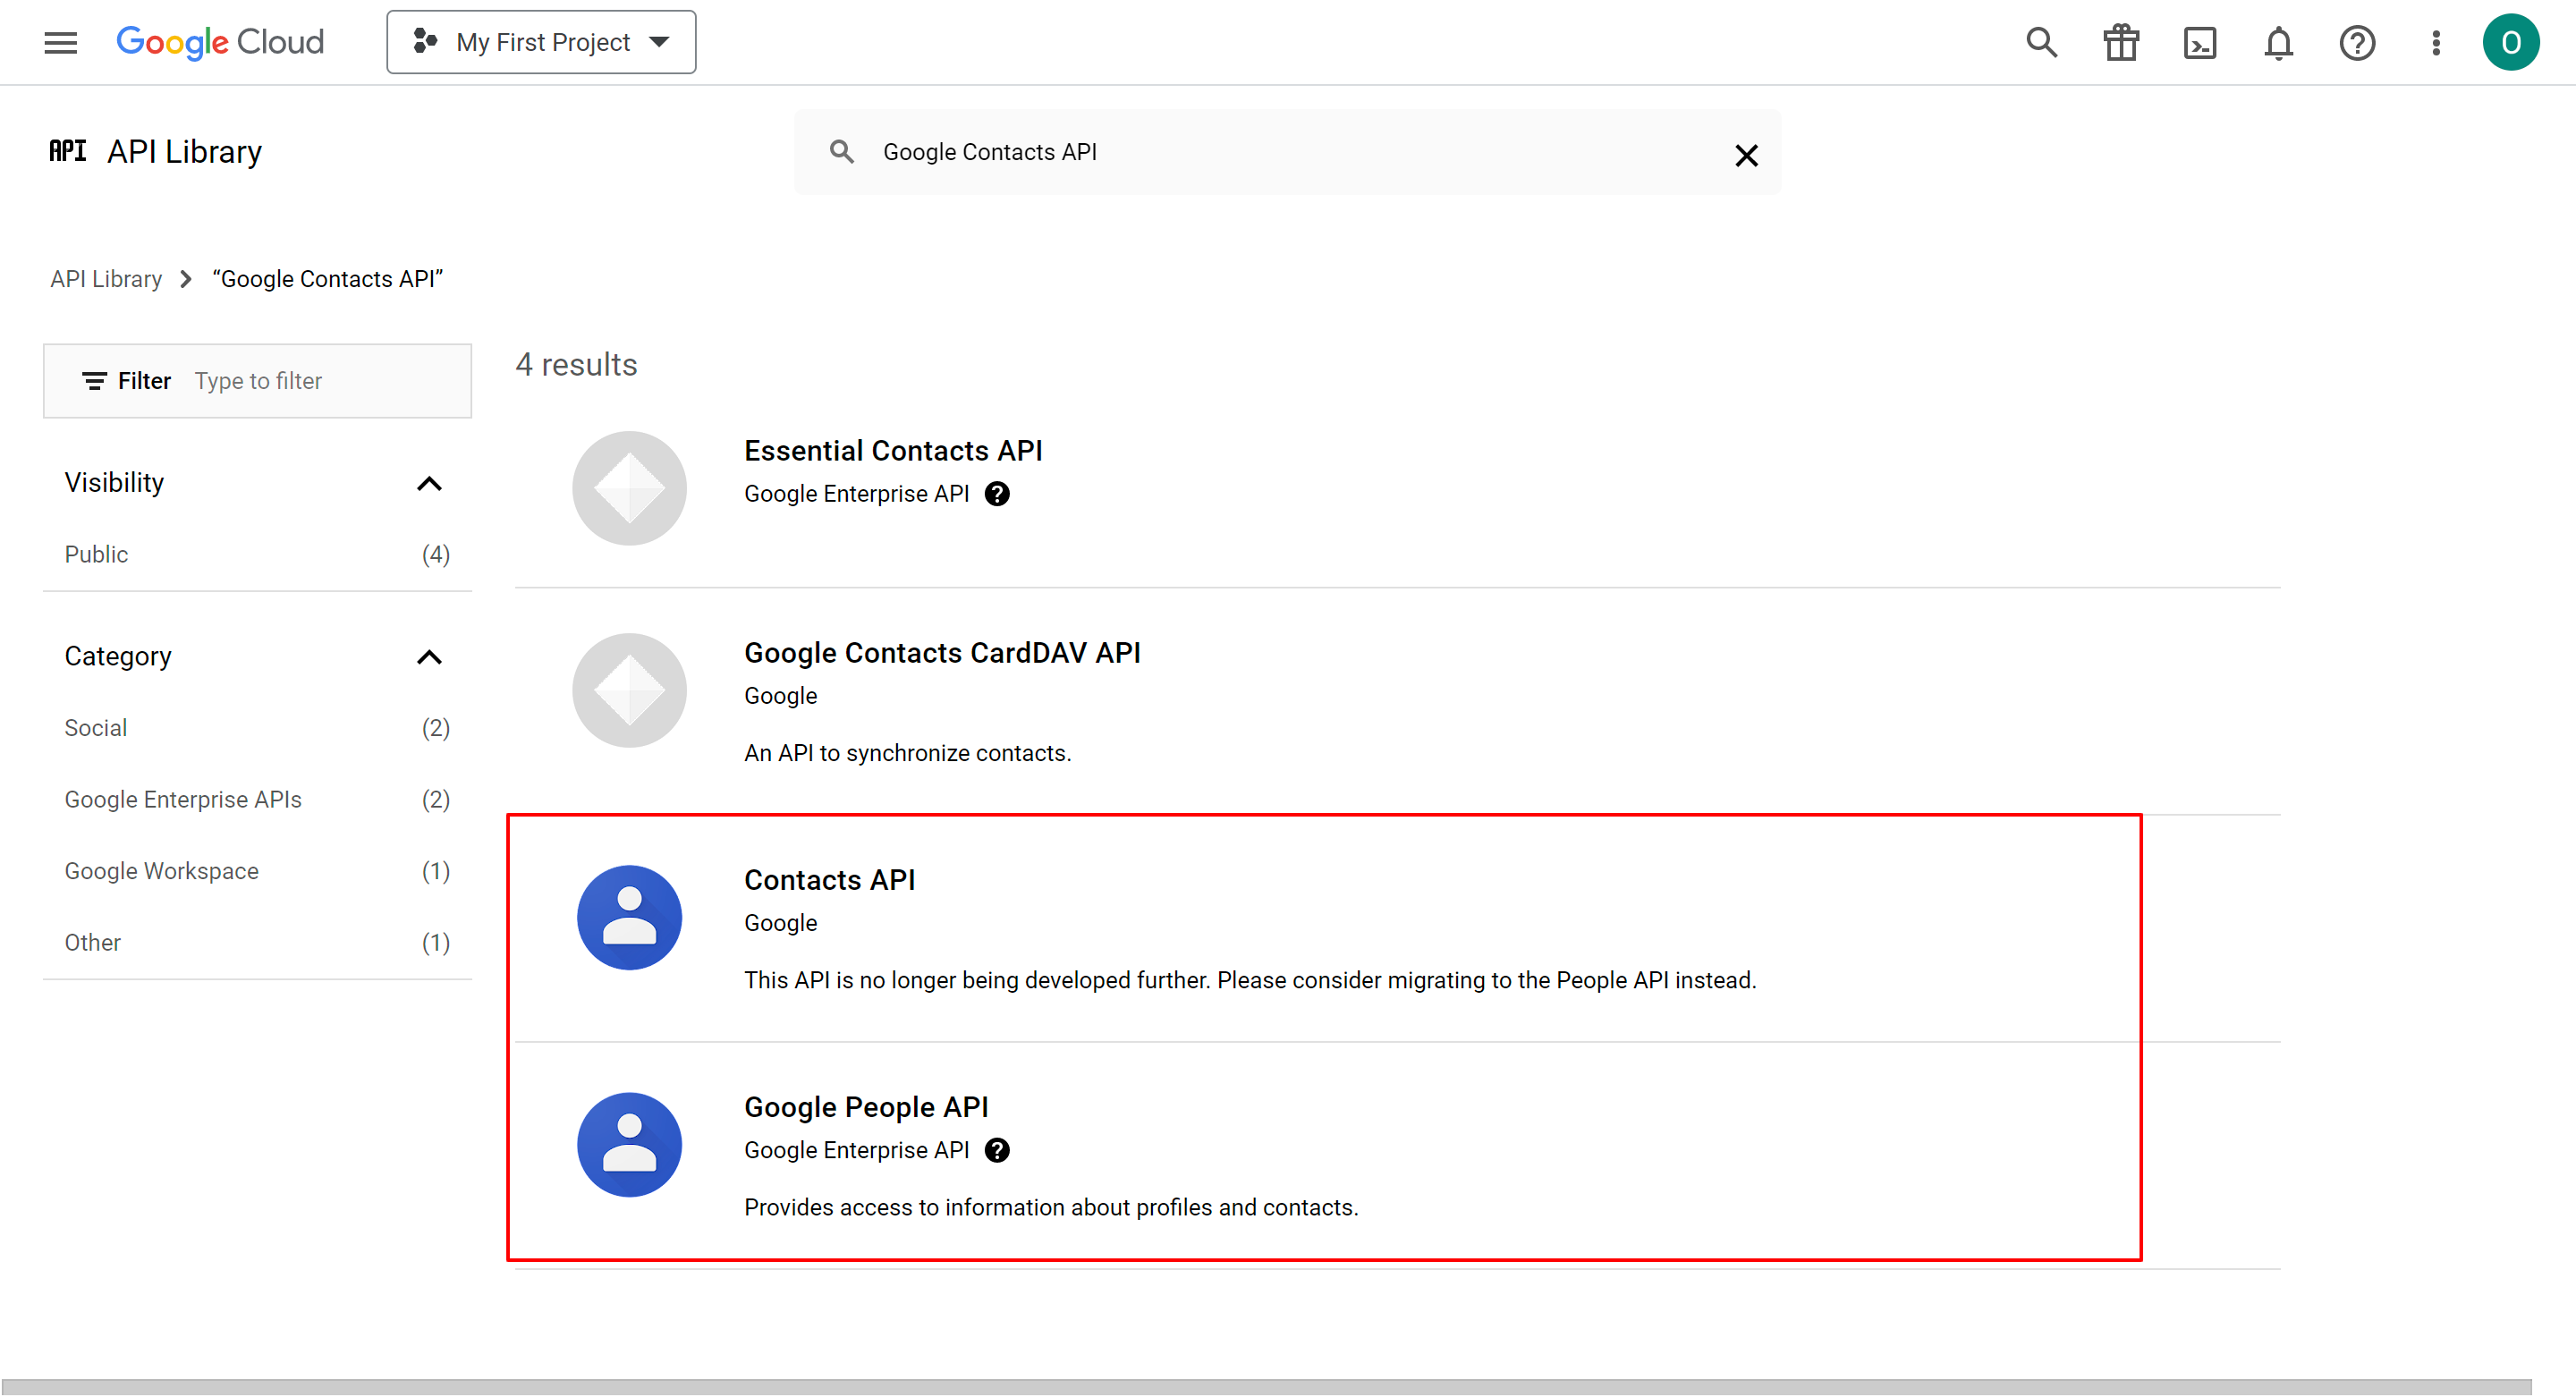The width and height of the screenshot is (2576, 1397).
Task: Open the notifications bell
Action: tap(2278, 42)
